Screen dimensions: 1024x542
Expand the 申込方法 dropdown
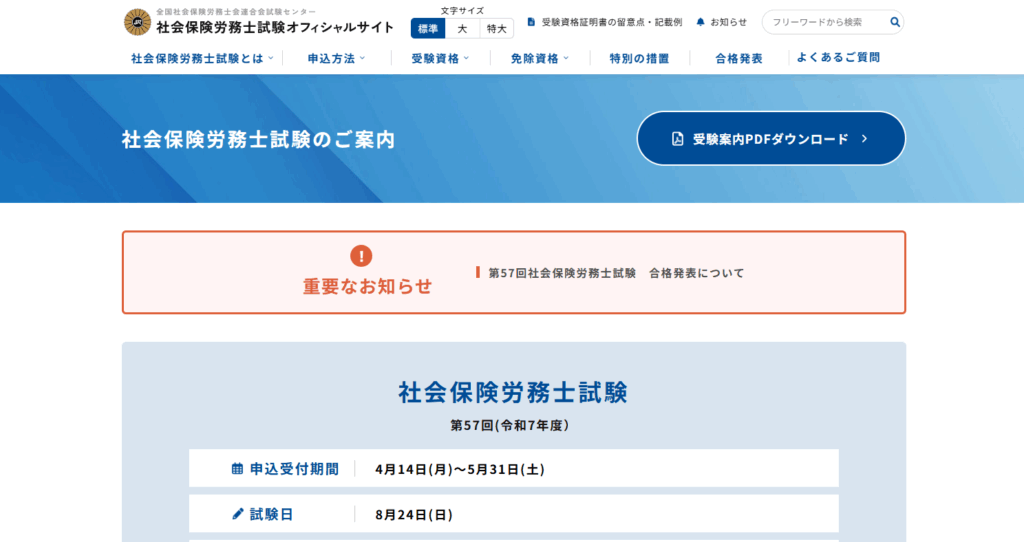(336, 59)
